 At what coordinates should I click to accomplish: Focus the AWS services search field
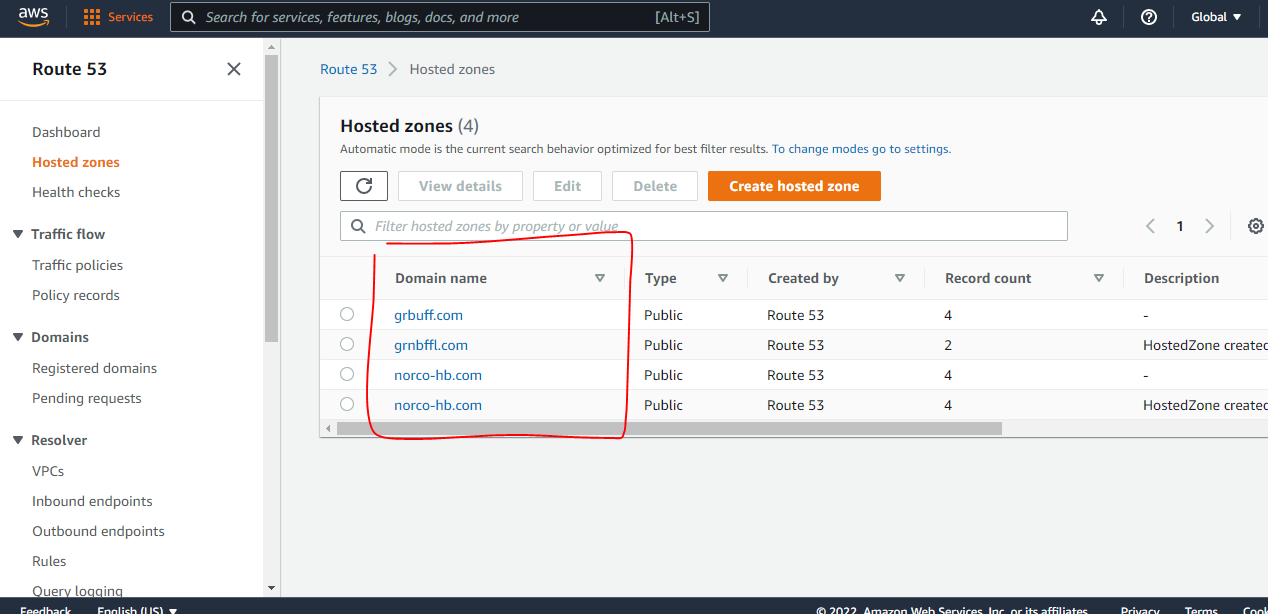[440, 17]
